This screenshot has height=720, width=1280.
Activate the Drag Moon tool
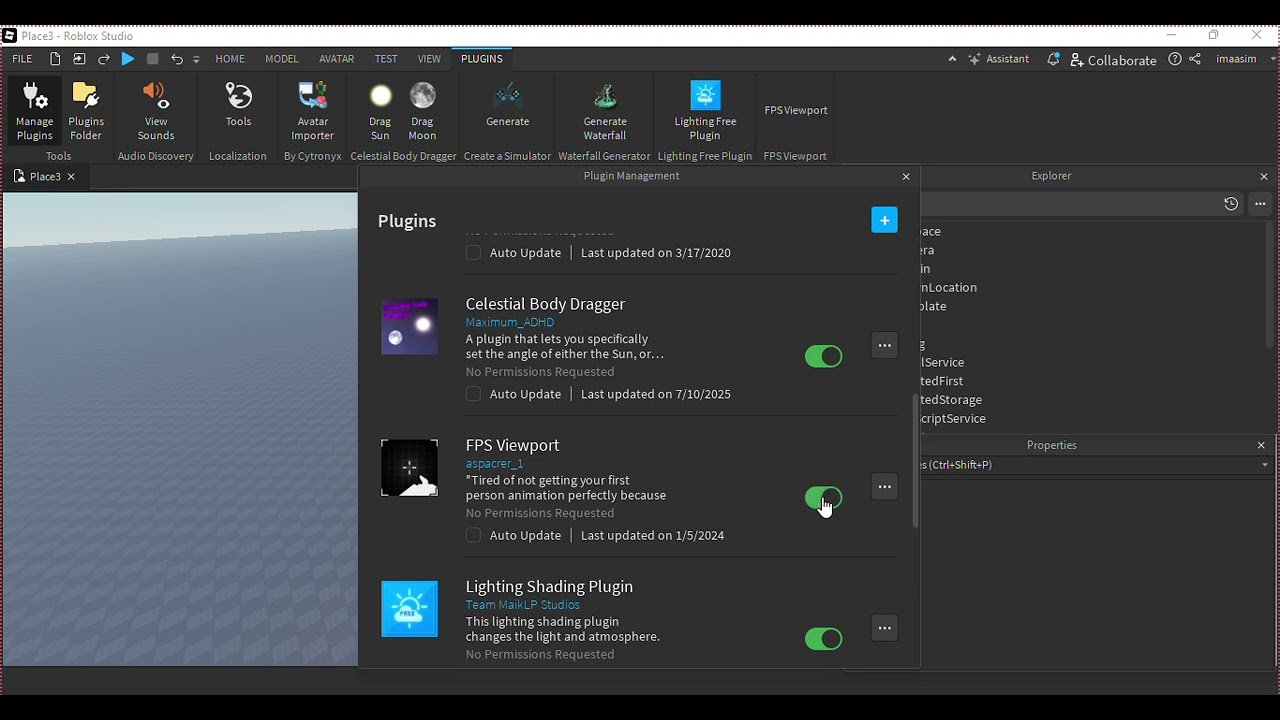(422, 111)
